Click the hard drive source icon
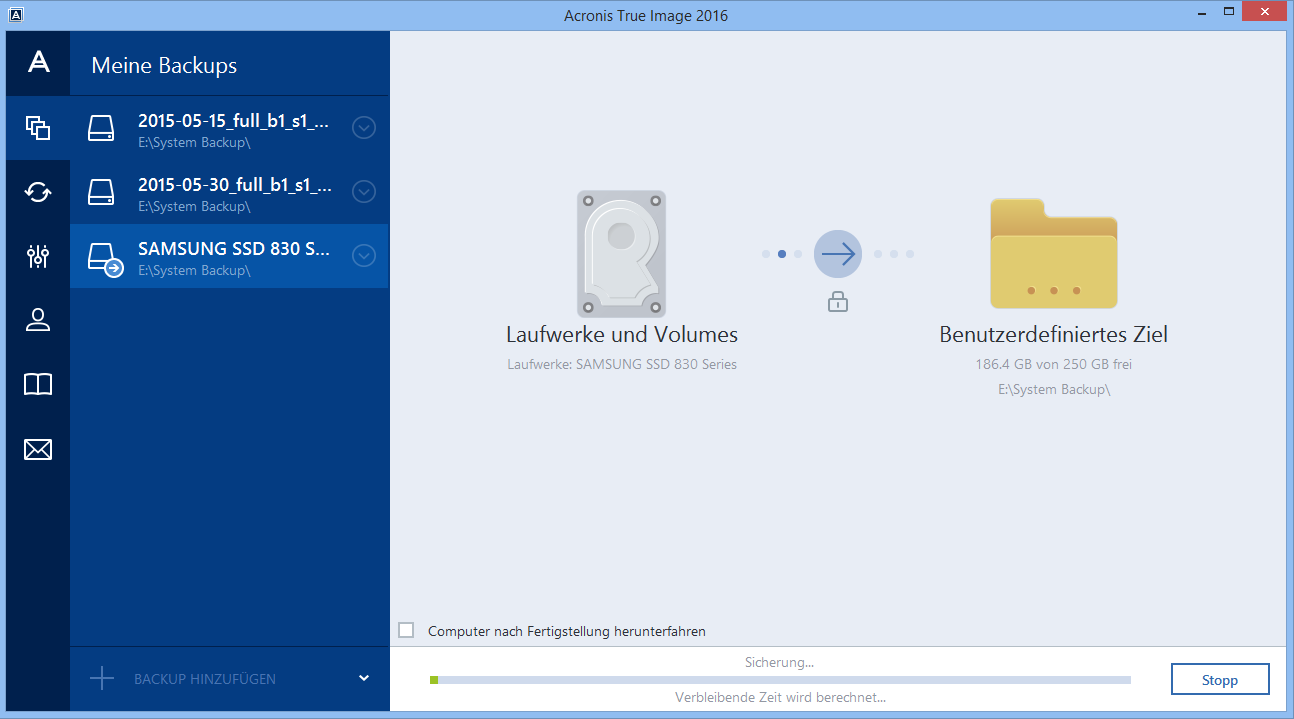 (621, 254)
